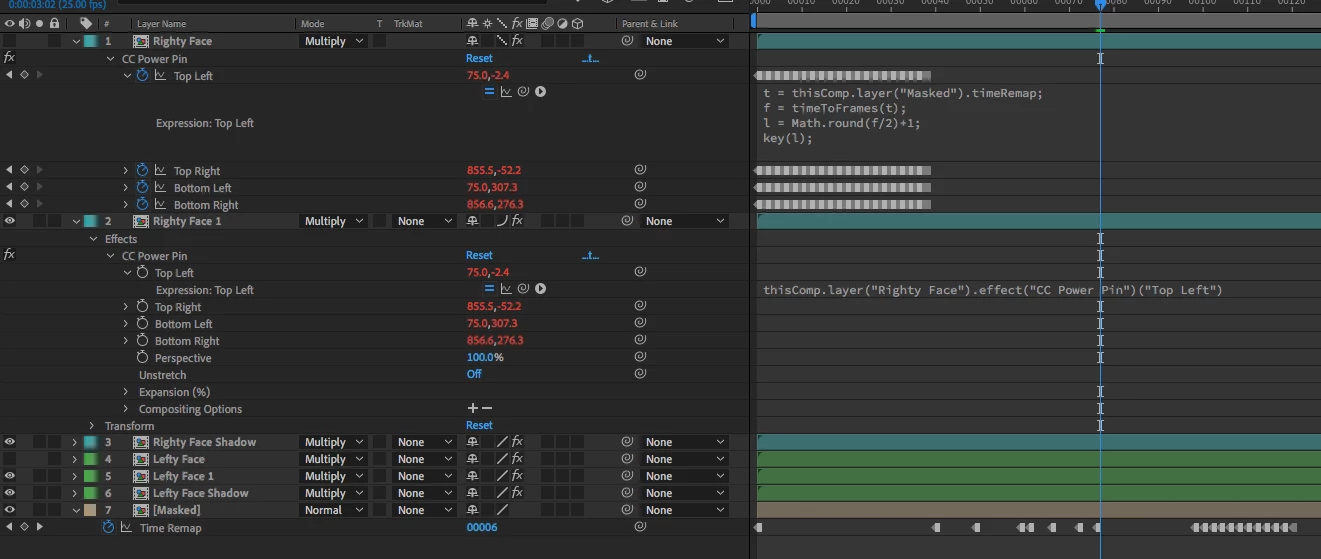
Task: Show expression graph for Righty Face Top Left
Action: click(506, 92)
